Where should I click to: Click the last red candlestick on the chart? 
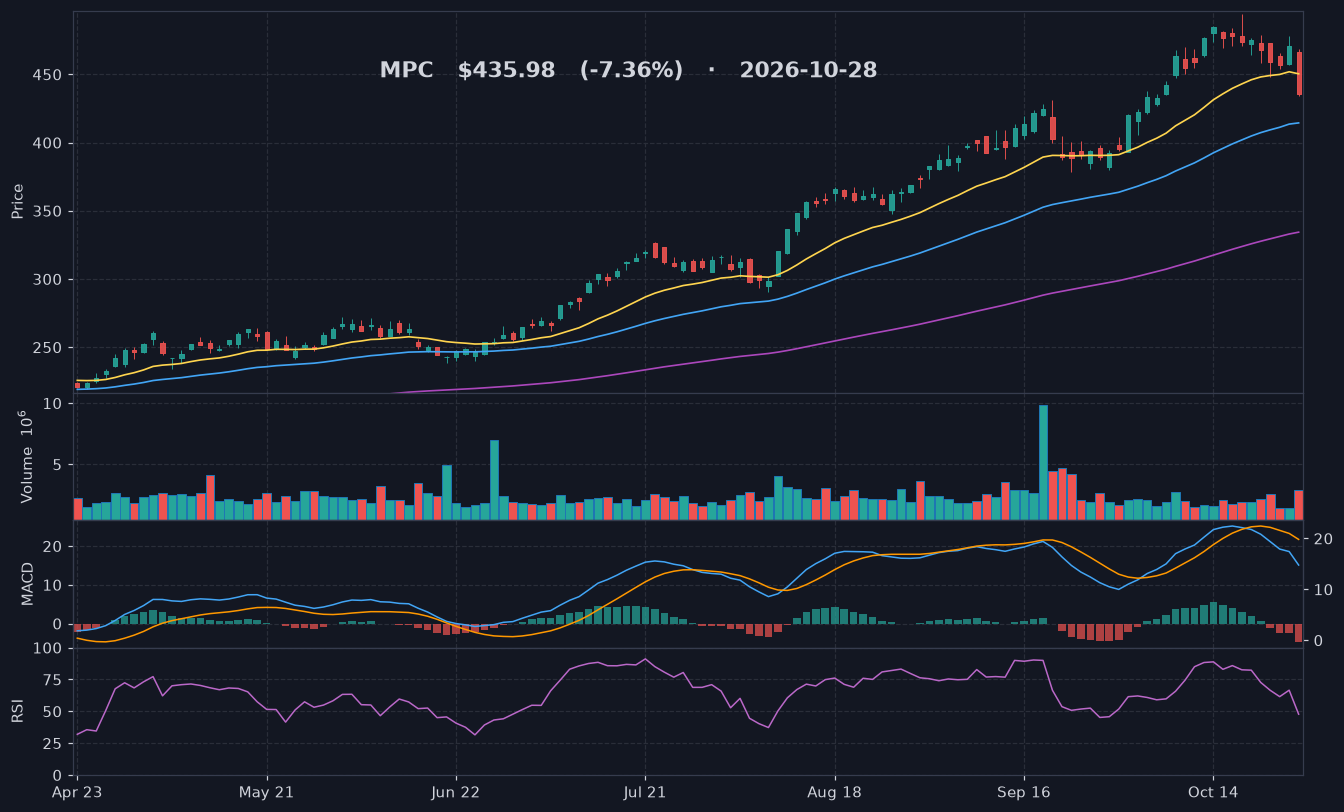coord(1299,74)
